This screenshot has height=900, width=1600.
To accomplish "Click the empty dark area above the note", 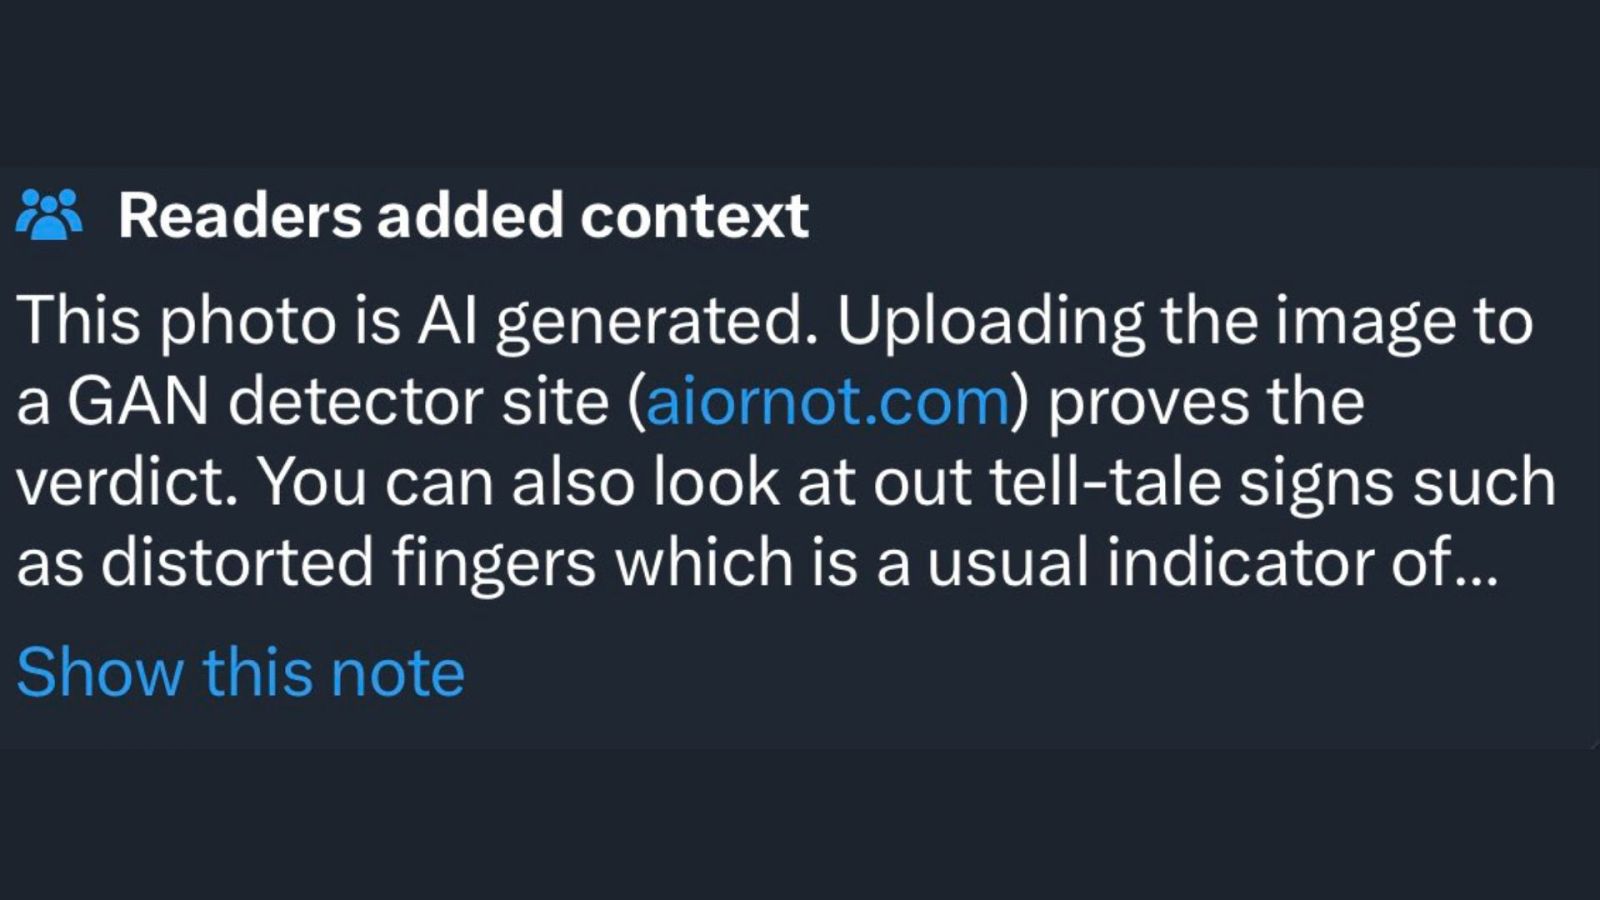I will [x=800, y=80].
